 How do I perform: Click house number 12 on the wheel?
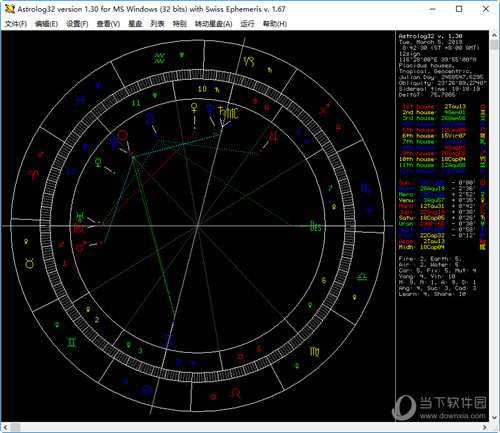pyautogui.click(x=71, y=171)
